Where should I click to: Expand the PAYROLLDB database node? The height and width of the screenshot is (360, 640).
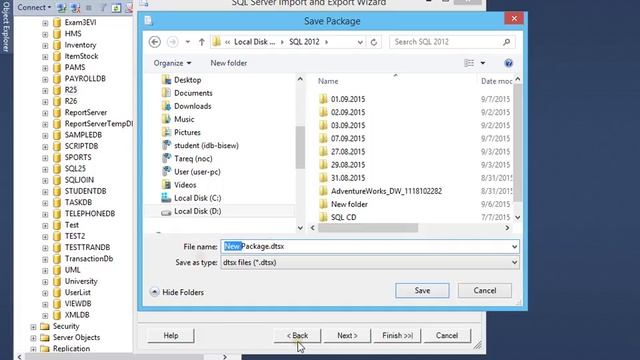pos(45,79)
